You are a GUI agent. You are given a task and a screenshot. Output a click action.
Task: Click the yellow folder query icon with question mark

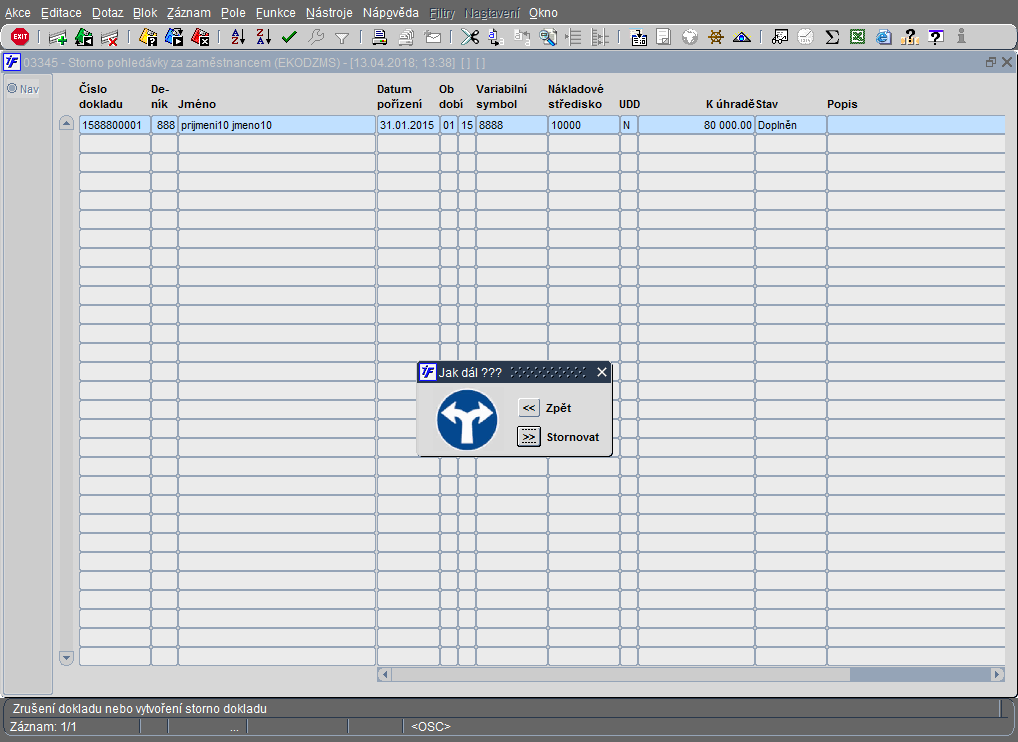148,37
